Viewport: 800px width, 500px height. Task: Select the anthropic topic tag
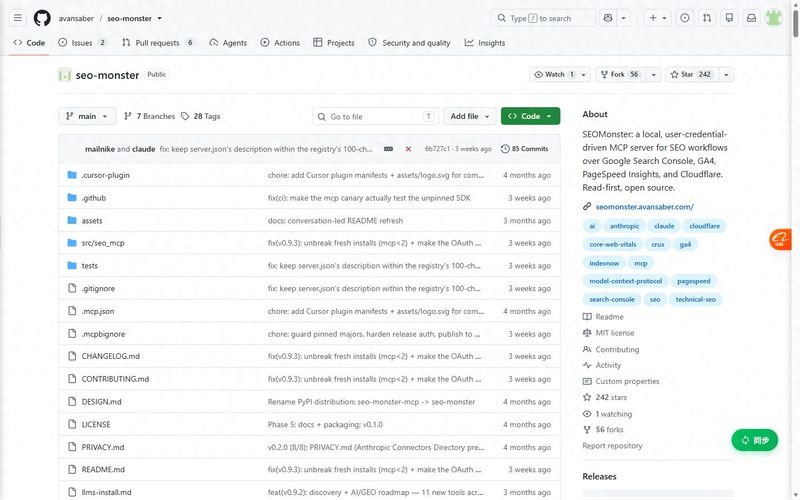point(624,226)
